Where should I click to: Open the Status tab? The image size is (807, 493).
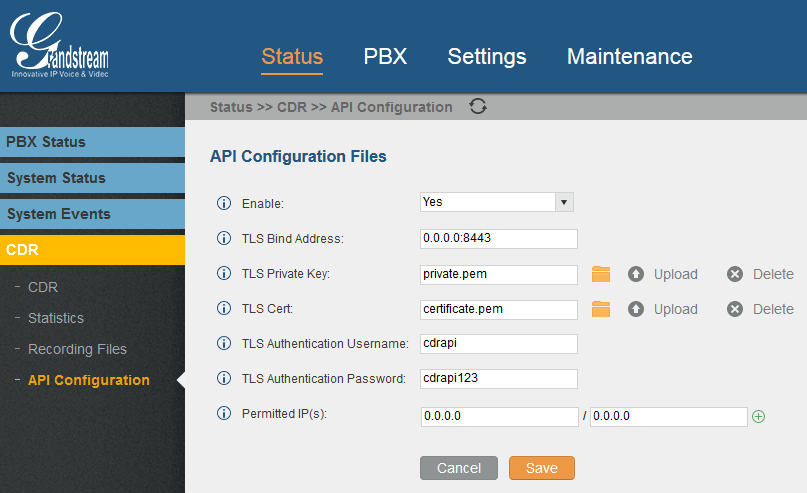[292, 56]
